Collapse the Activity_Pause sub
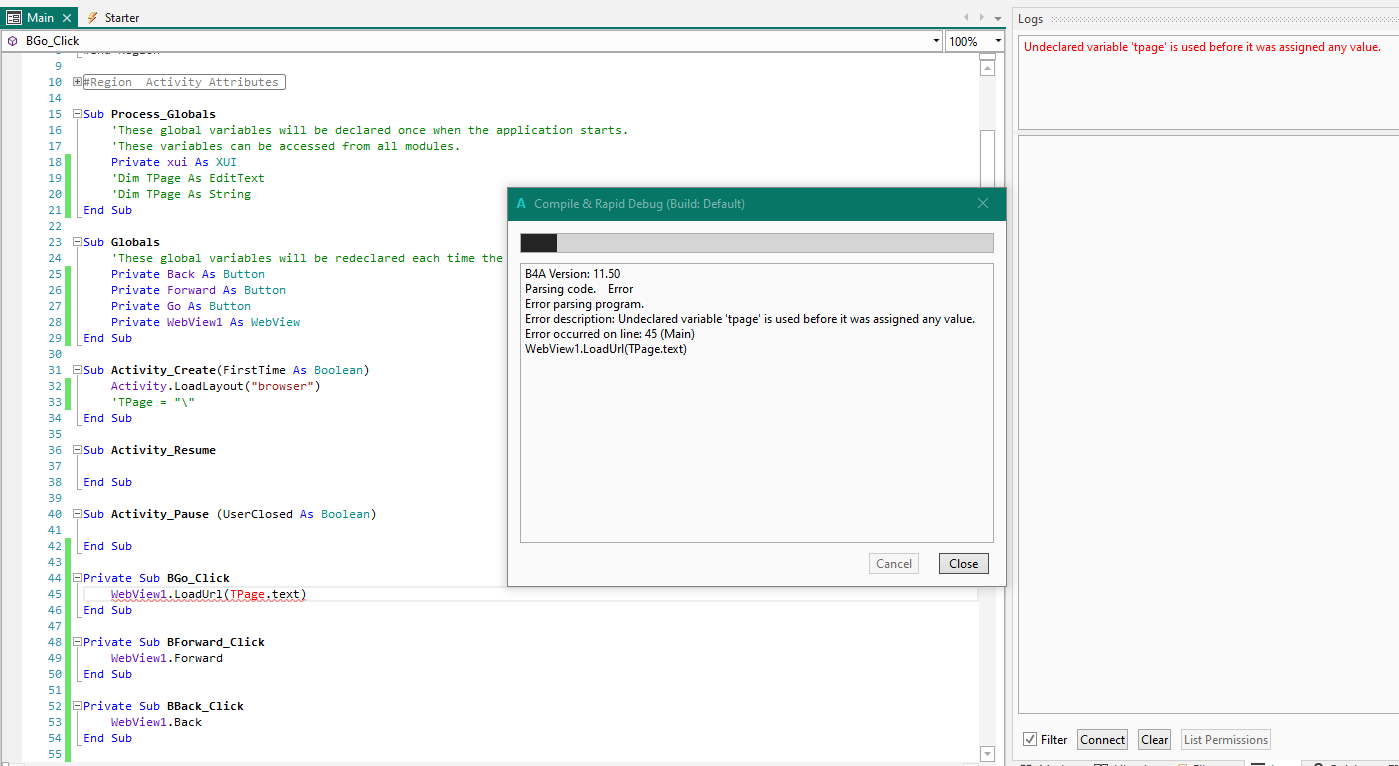The height and width of the screenshot is (766, 1399). point(77,514)
